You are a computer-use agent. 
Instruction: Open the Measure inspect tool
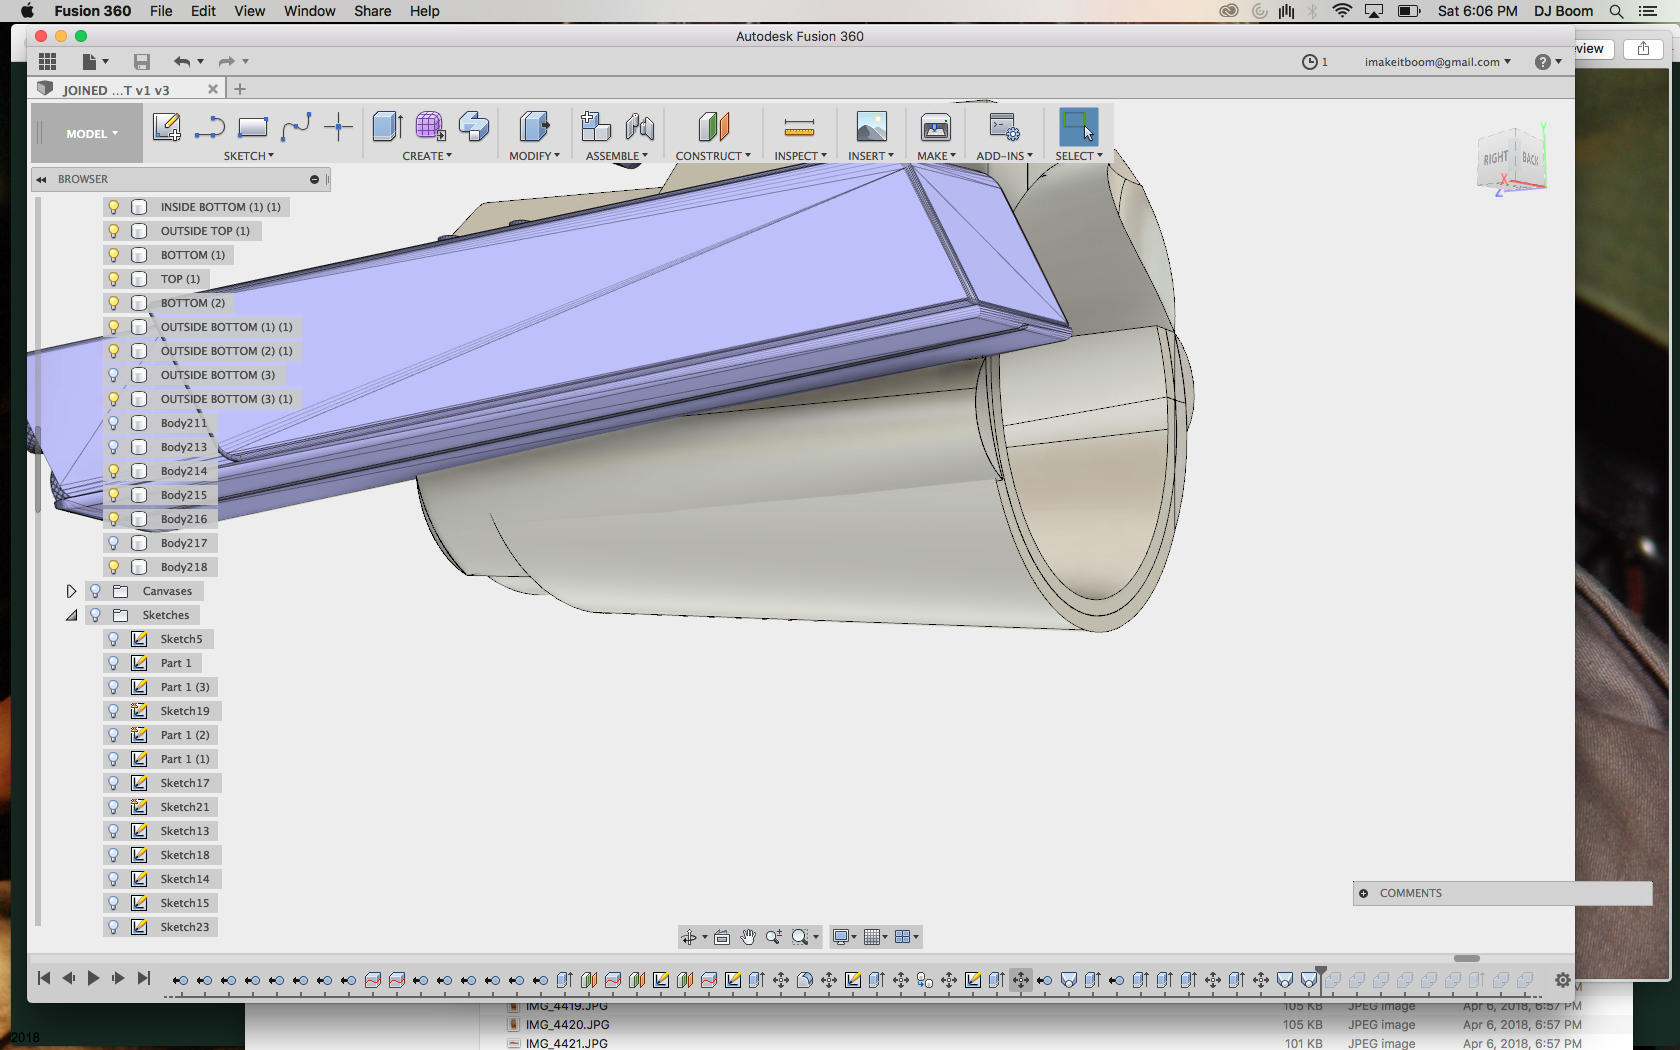[x=799, y=127]
